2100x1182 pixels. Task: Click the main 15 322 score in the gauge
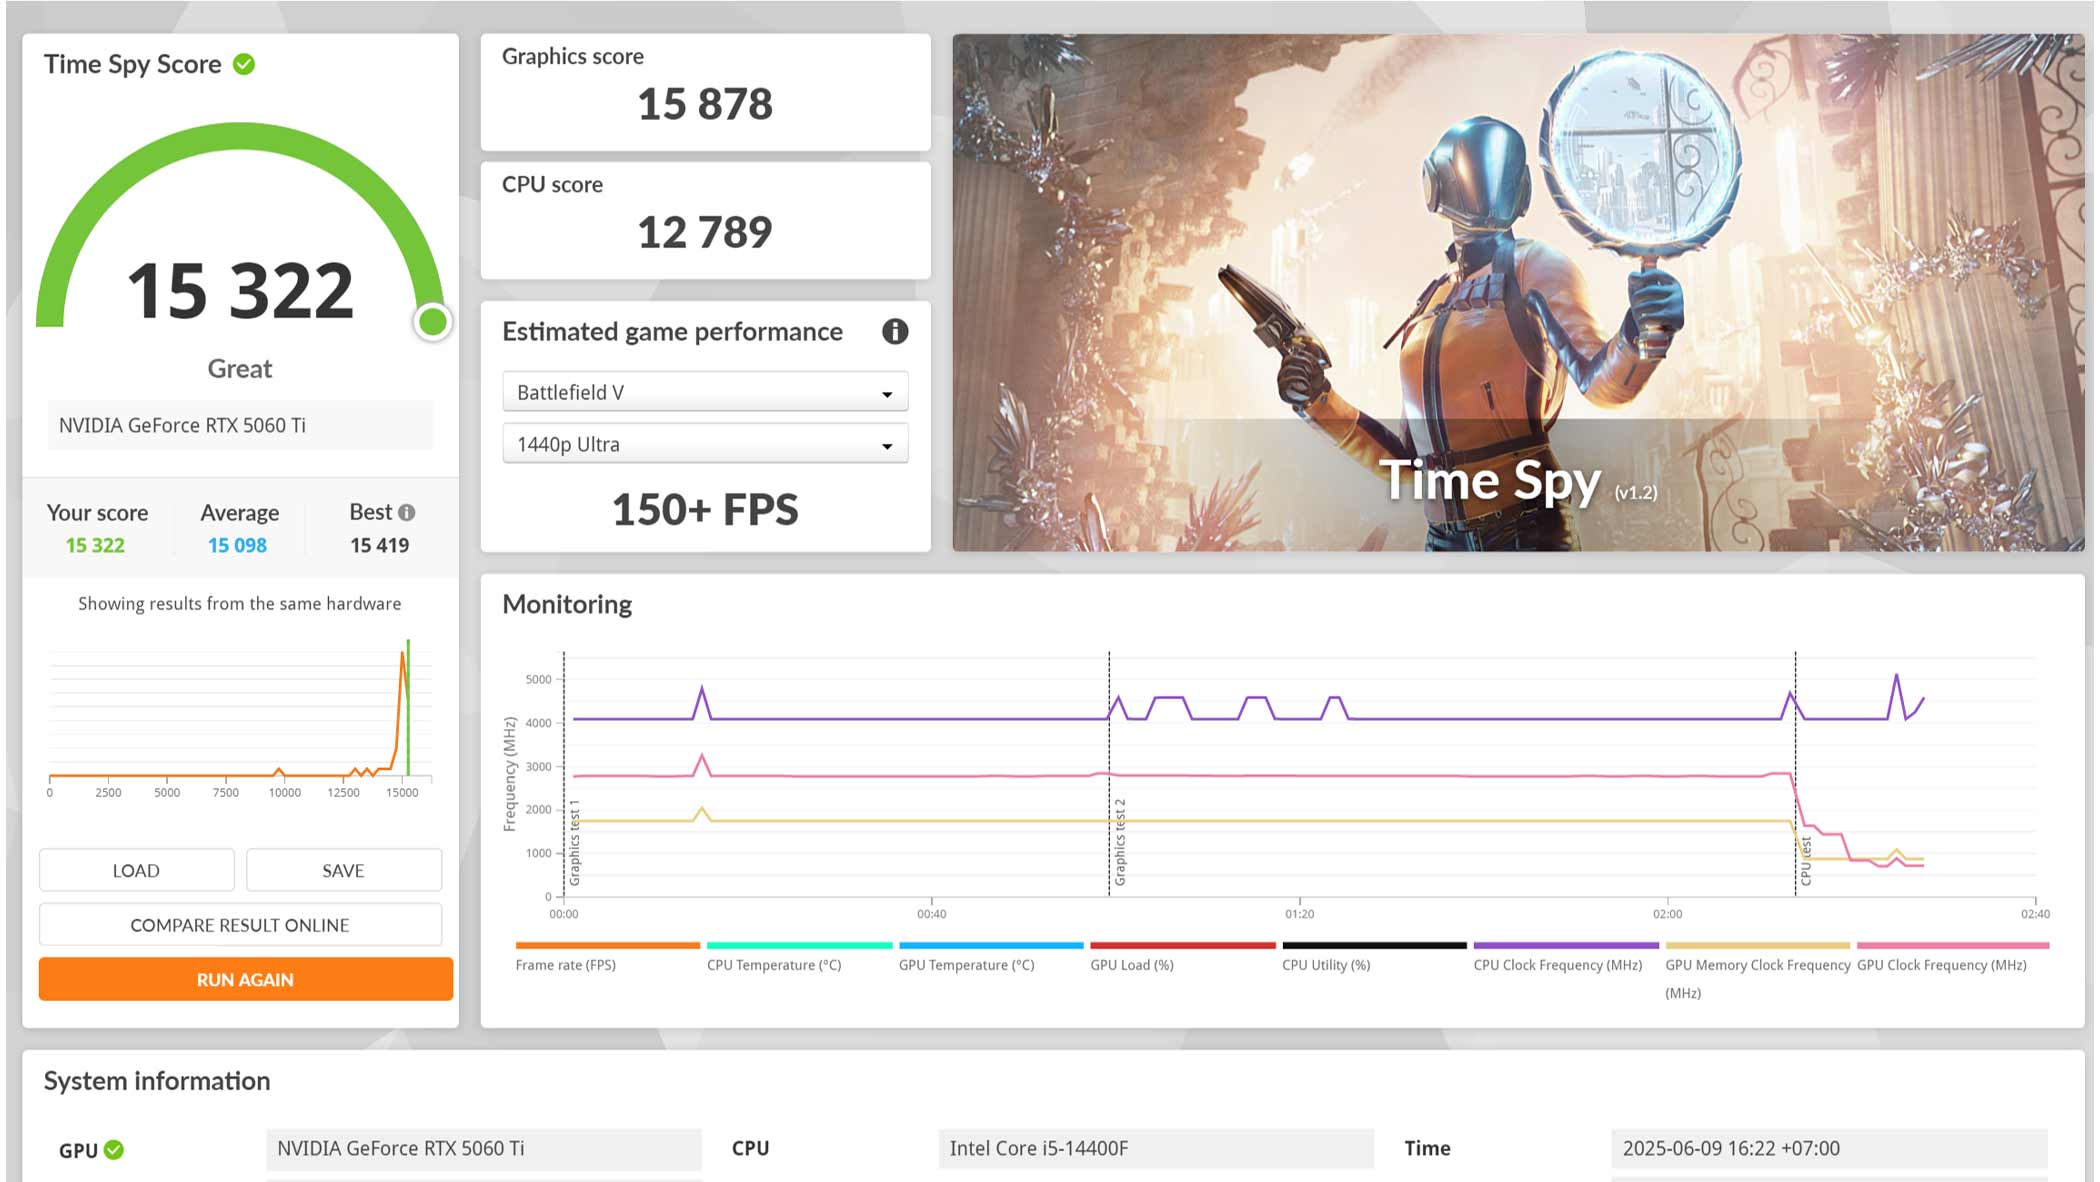(240, 291)
